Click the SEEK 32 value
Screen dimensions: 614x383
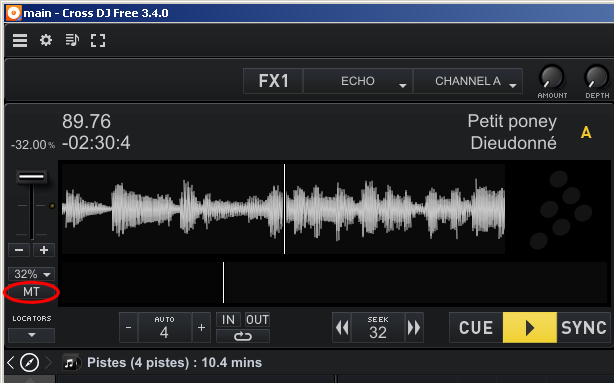378,327
